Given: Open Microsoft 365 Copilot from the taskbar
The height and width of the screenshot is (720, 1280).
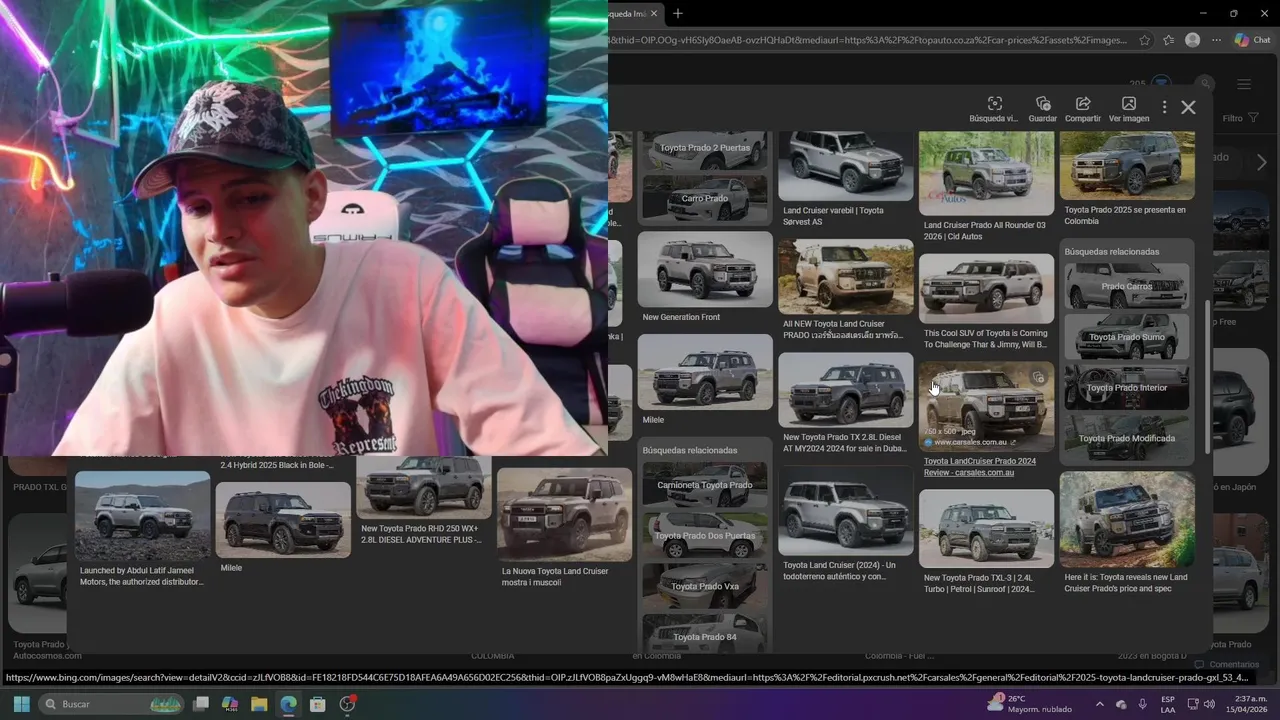Looking at the screenshot, I should tap(230, 704).
